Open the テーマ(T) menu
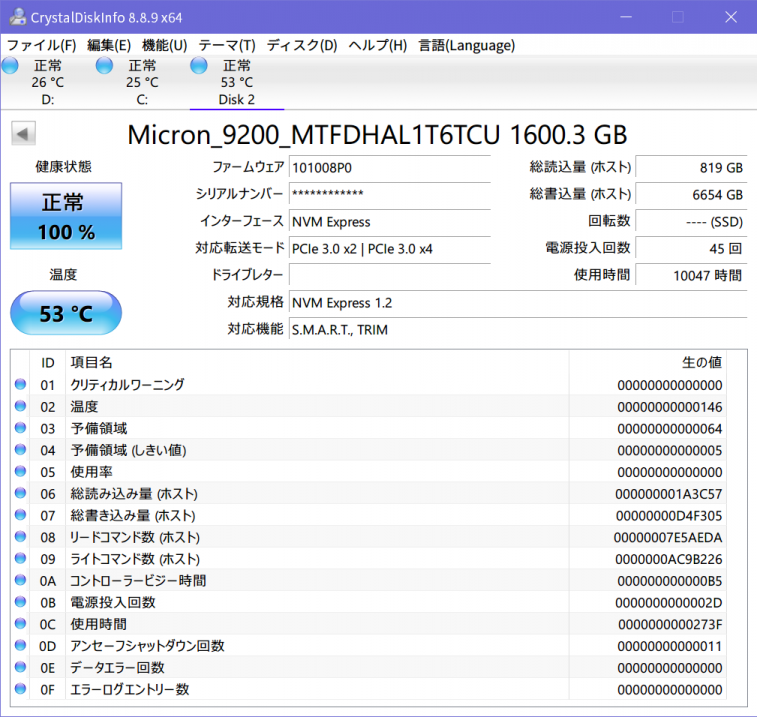Screen dimensions: 757x717 click(x=226, y=45)
